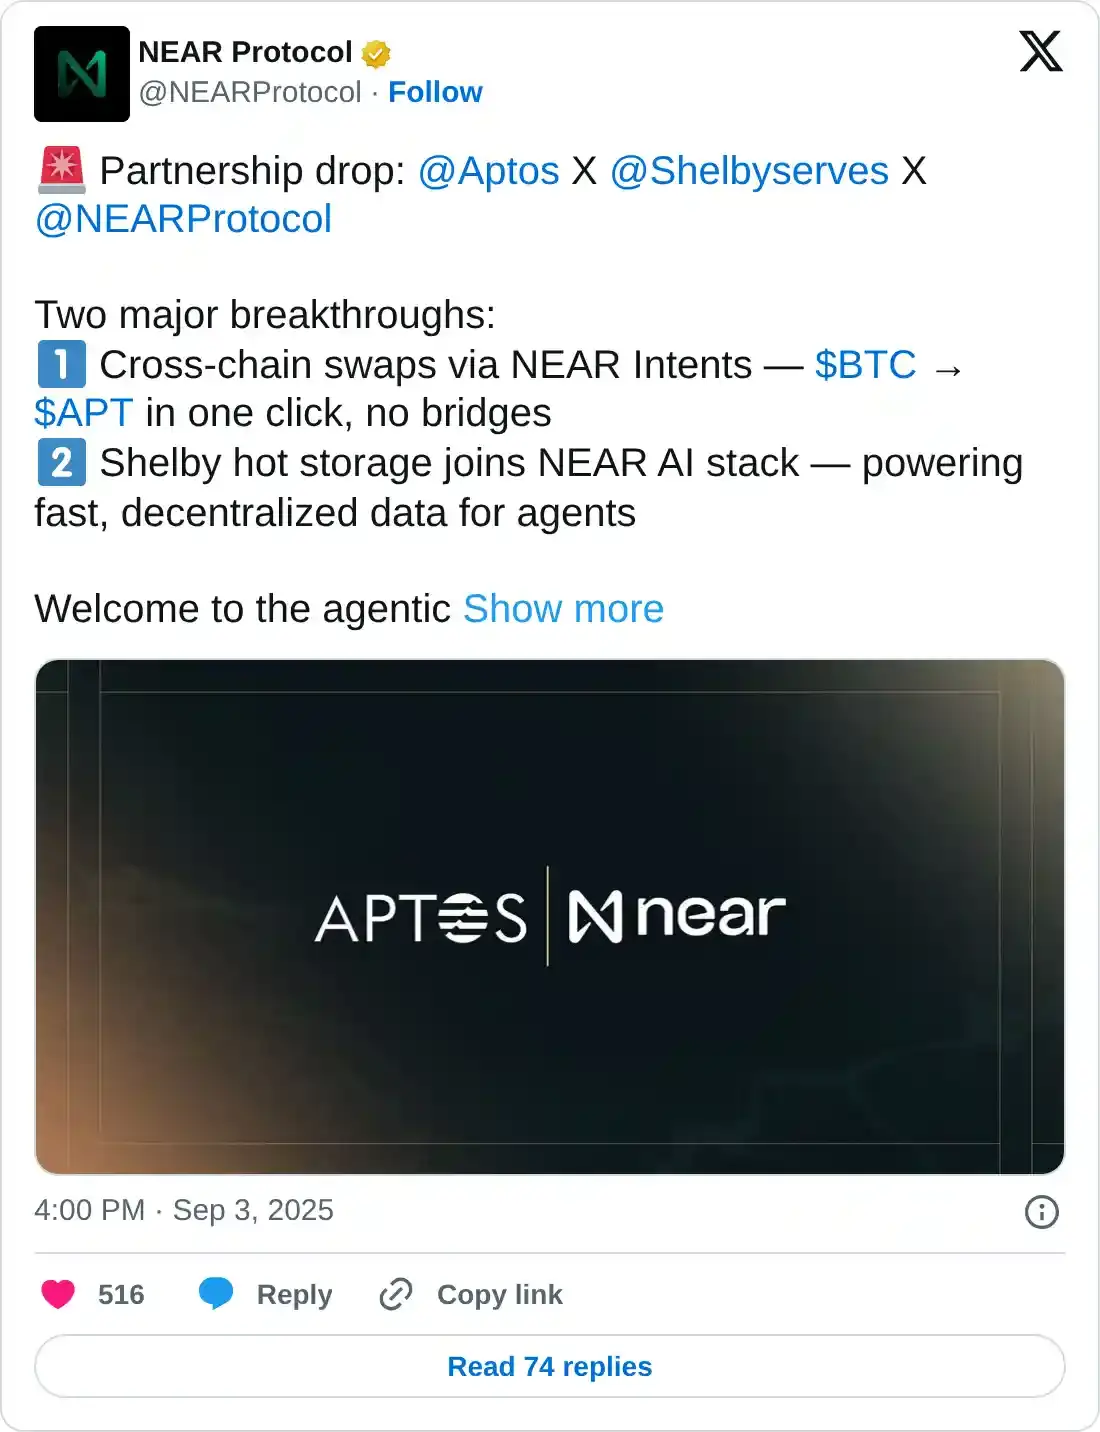Click the NEAR Protocol profile avatar
1100x1432 pixels.
click(82, 74)
